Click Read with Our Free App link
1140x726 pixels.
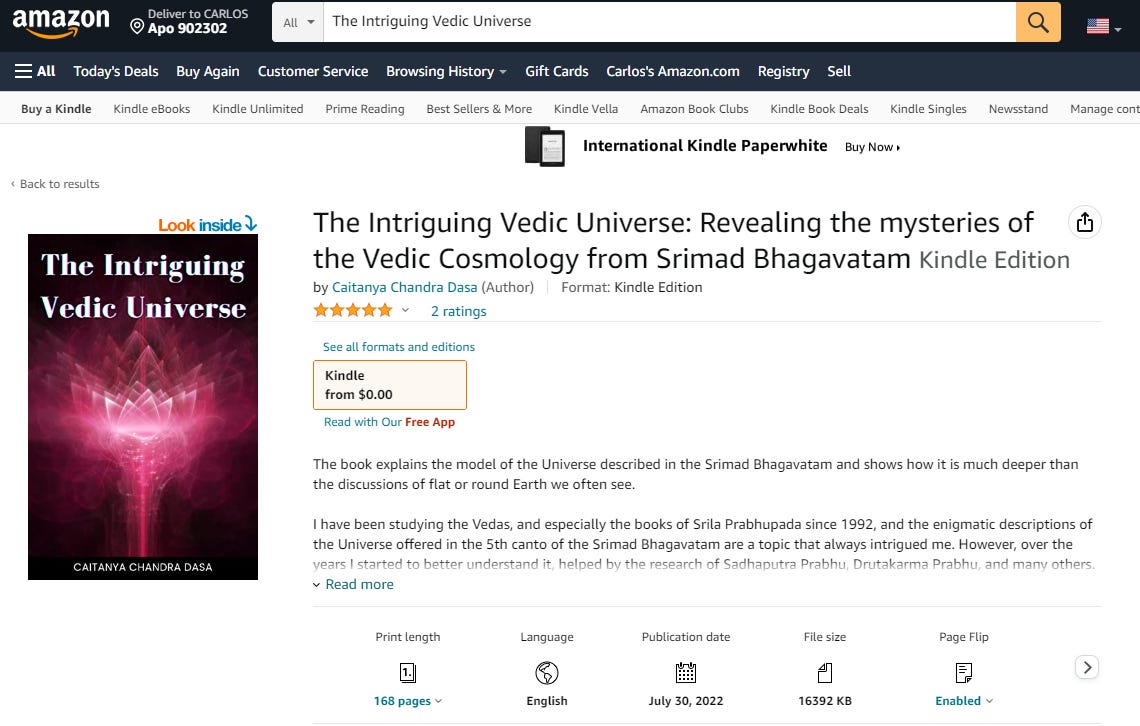click(x=389, y=422)
